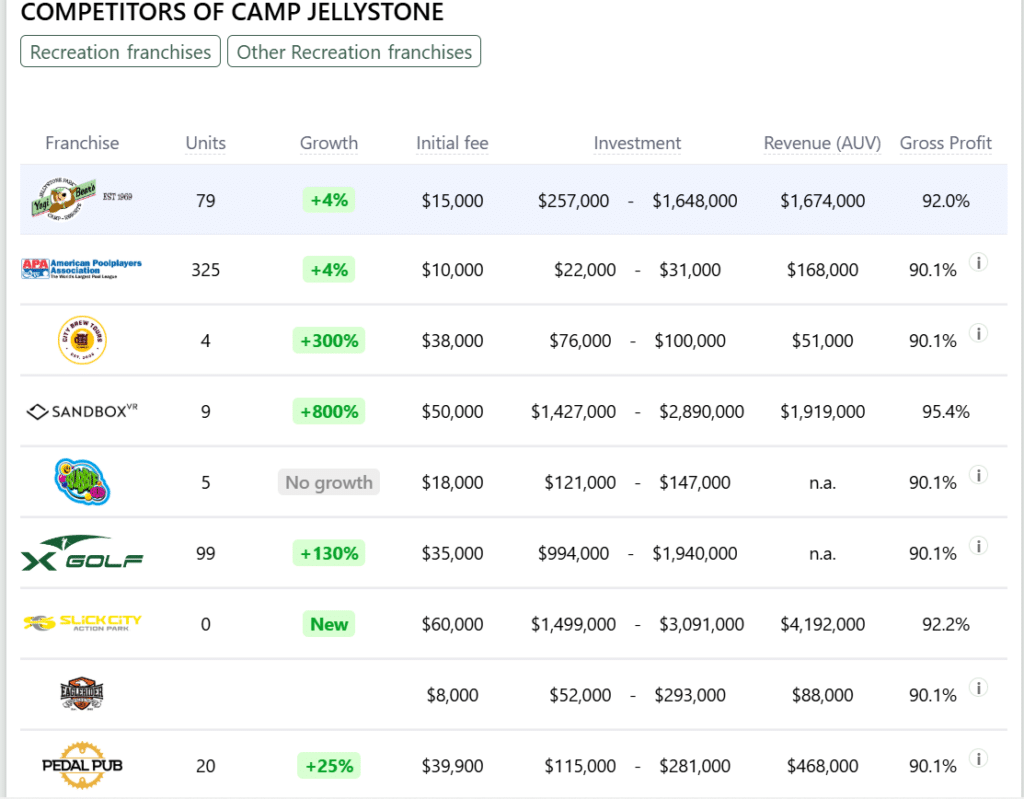The image size is (1024, 799).
Task: Open the City Brew Tours logo
Action: [x=82, y=340]
